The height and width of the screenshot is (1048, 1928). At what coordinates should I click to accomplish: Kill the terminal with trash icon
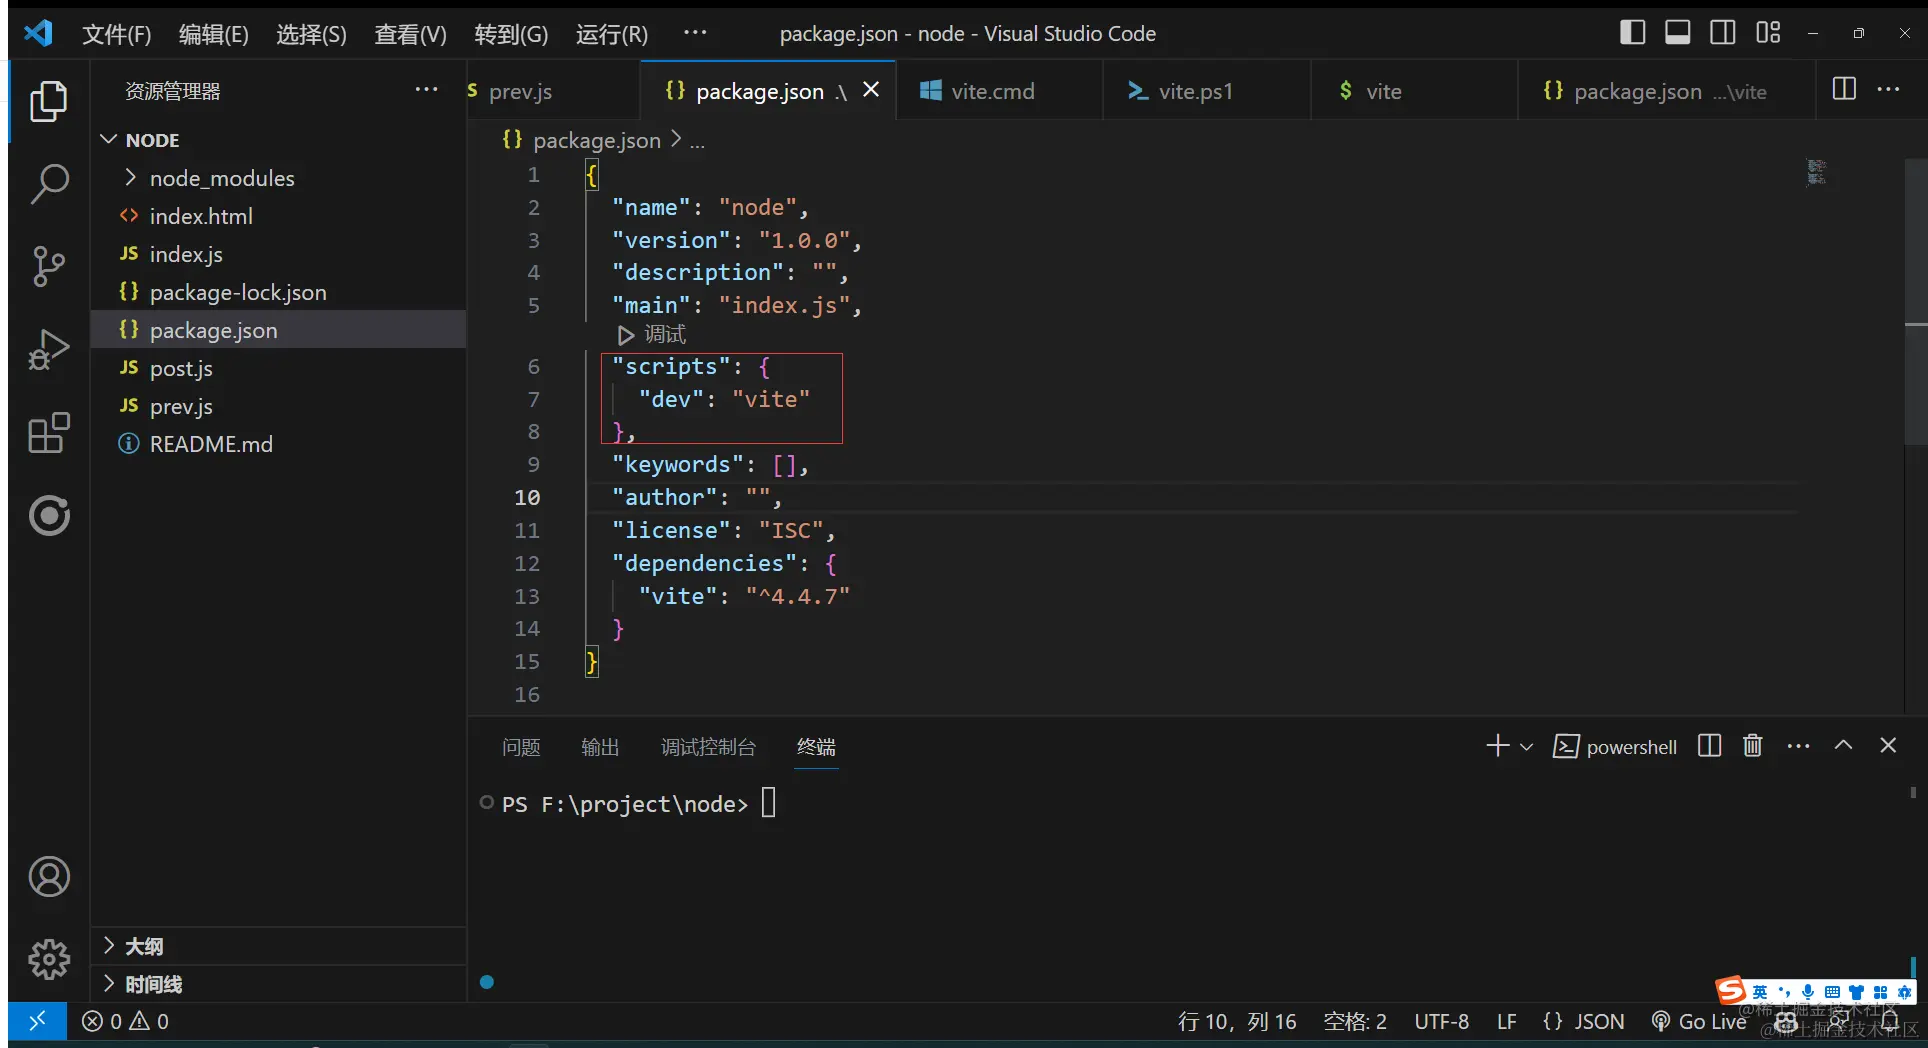point(1752,746)
